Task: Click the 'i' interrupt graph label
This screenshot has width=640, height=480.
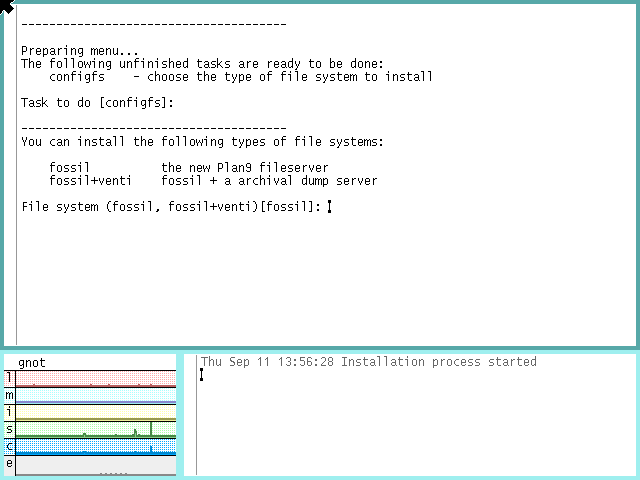Action: [10, 412]
